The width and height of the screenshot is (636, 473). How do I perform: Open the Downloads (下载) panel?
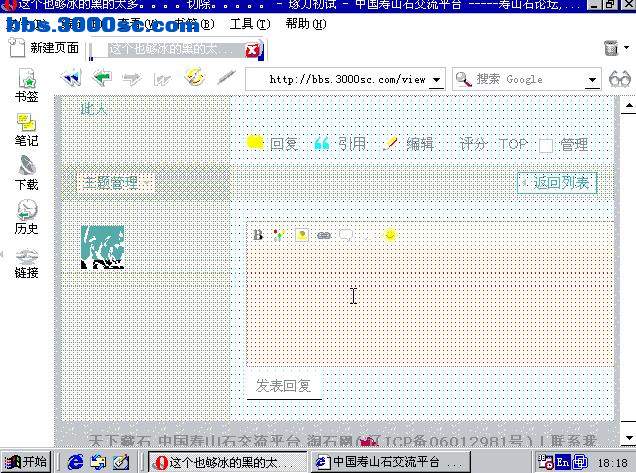click(26, 174)
